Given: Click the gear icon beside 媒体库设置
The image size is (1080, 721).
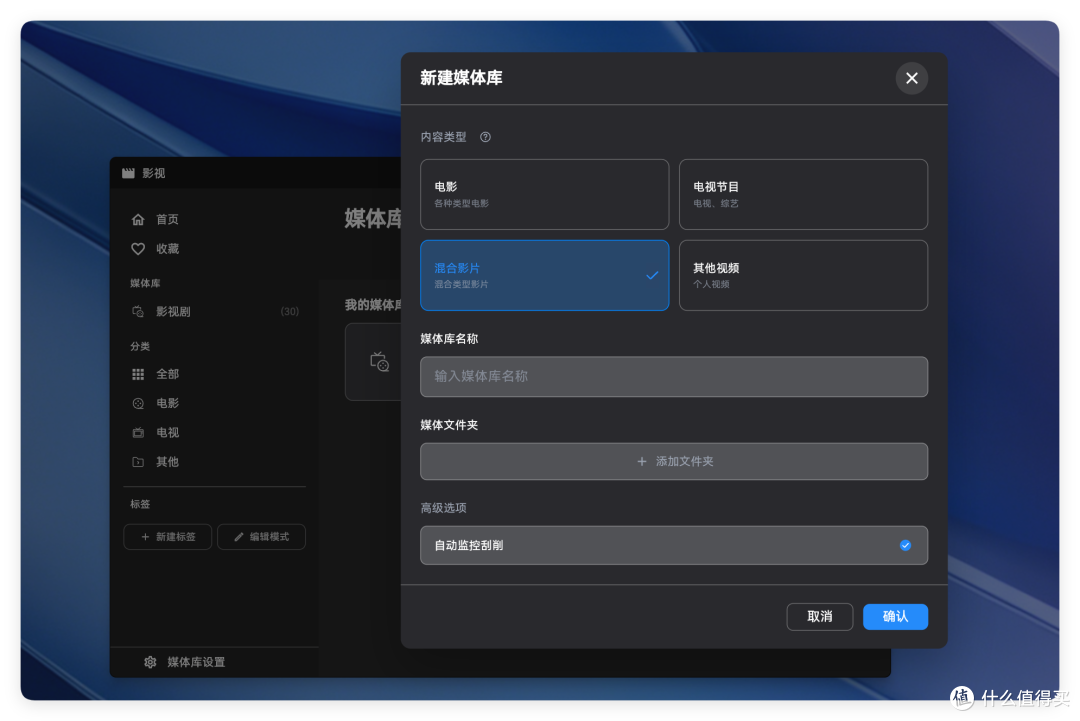Looking at the screenshot, I should tap(150, 662).
